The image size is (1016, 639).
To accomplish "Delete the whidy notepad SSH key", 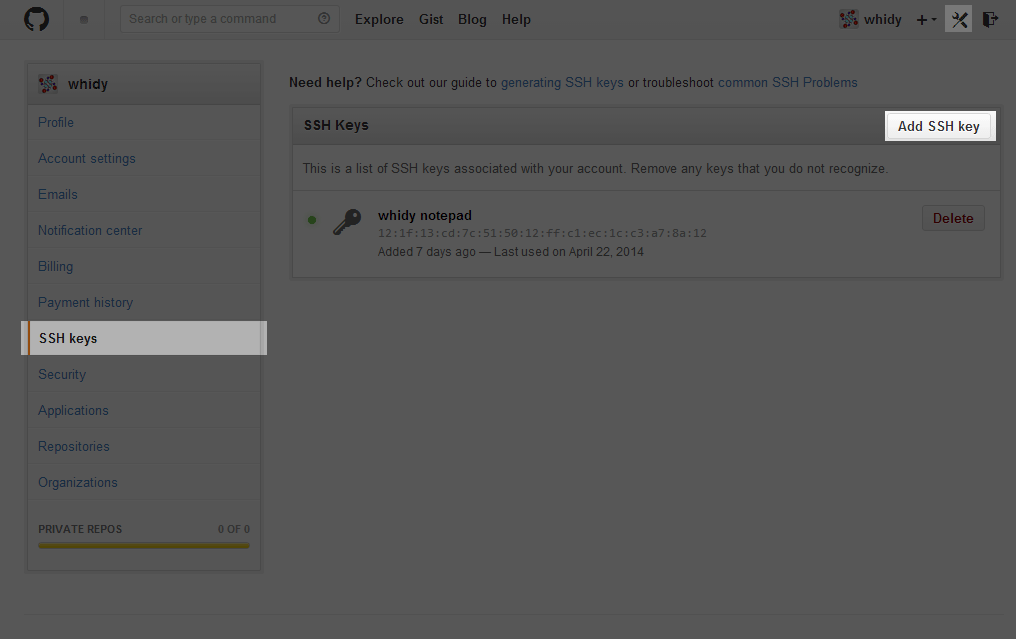I will click(x=952, y=217).
